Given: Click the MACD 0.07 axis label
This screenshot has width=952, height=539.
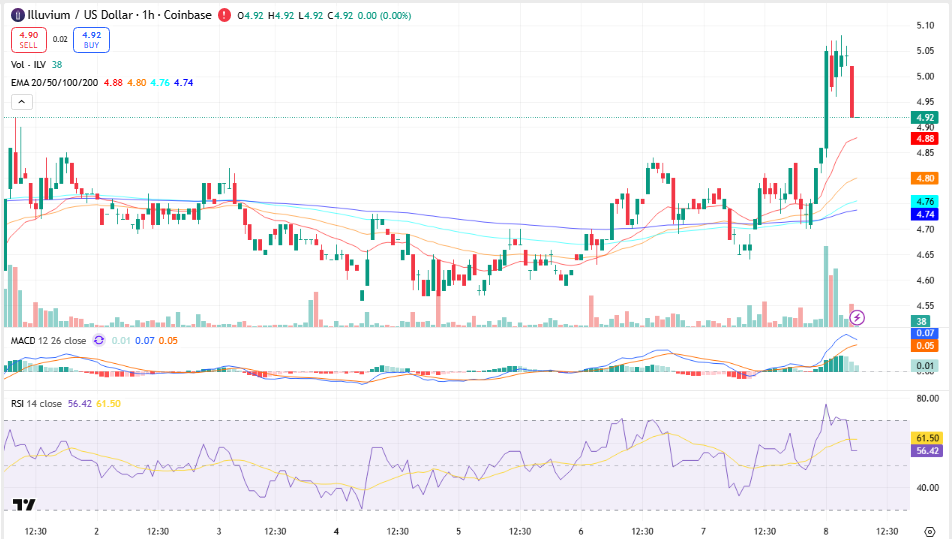Looking at the screenshot, I should tap(925, 333).
